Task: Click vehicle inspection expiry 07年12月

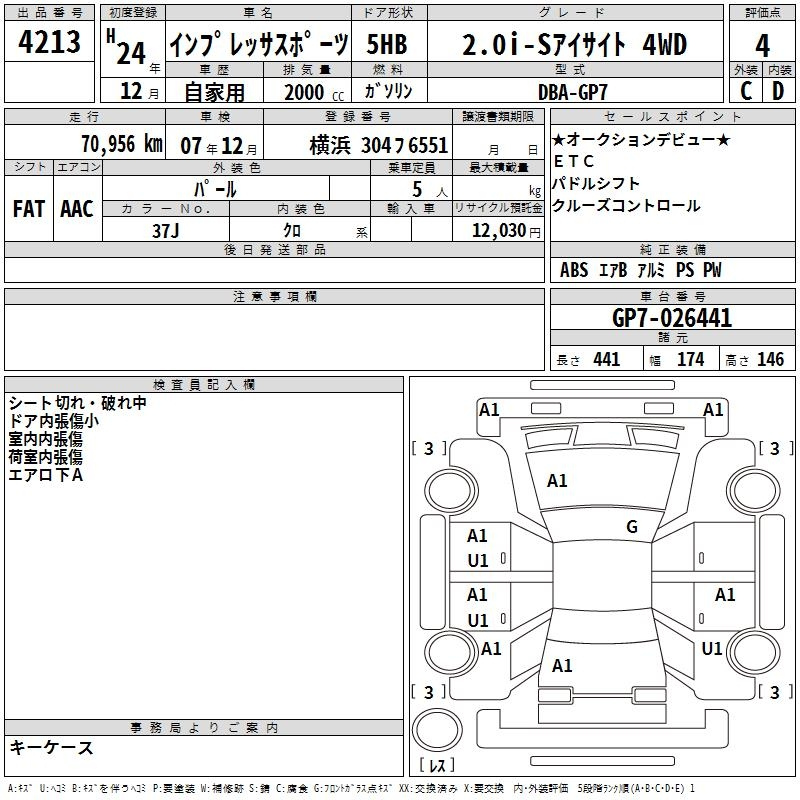Action: 219,146
